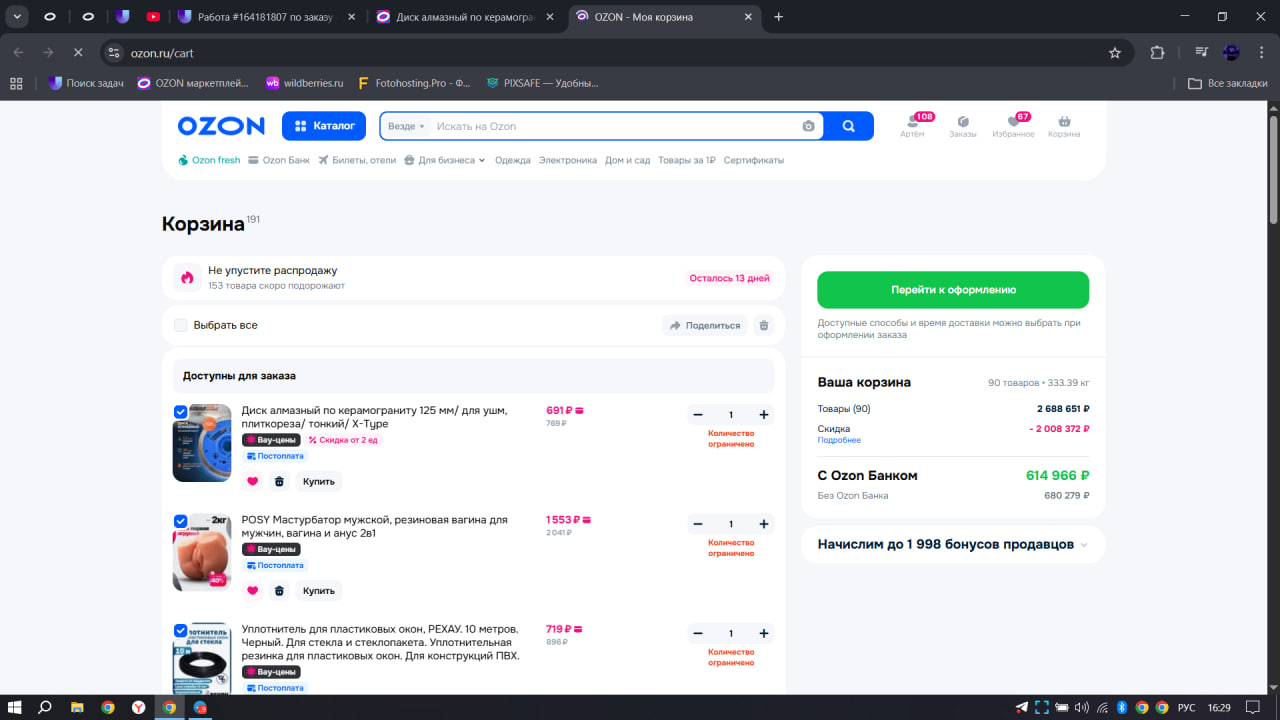Image resolution: width=1280 pixels, height=720 pixels.
Task: Open Windows taskbar search
Action: [x=45, y=707]
